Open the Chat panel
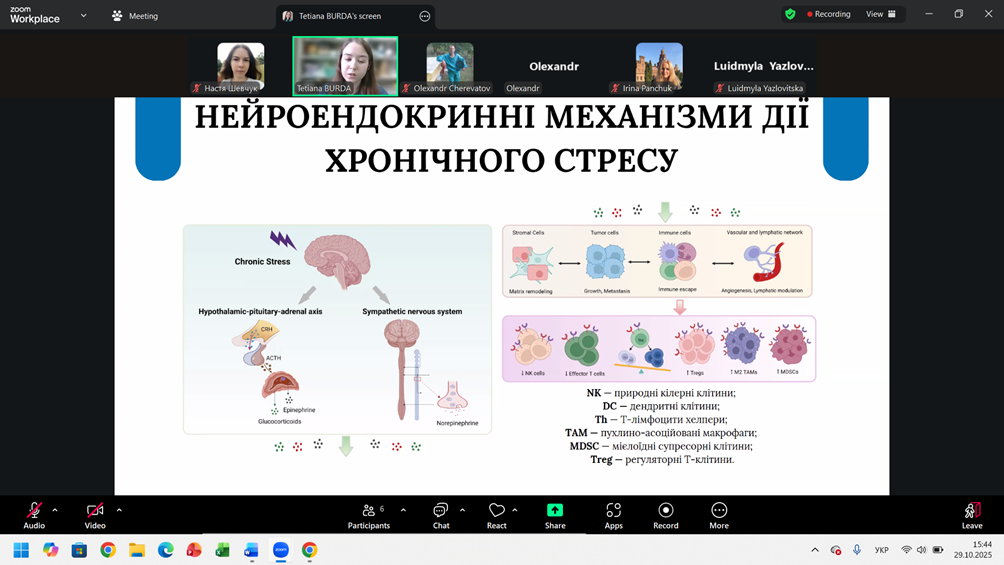Image resolution: width=1004 pixels, height=565 pixels. tap(440, 515)
